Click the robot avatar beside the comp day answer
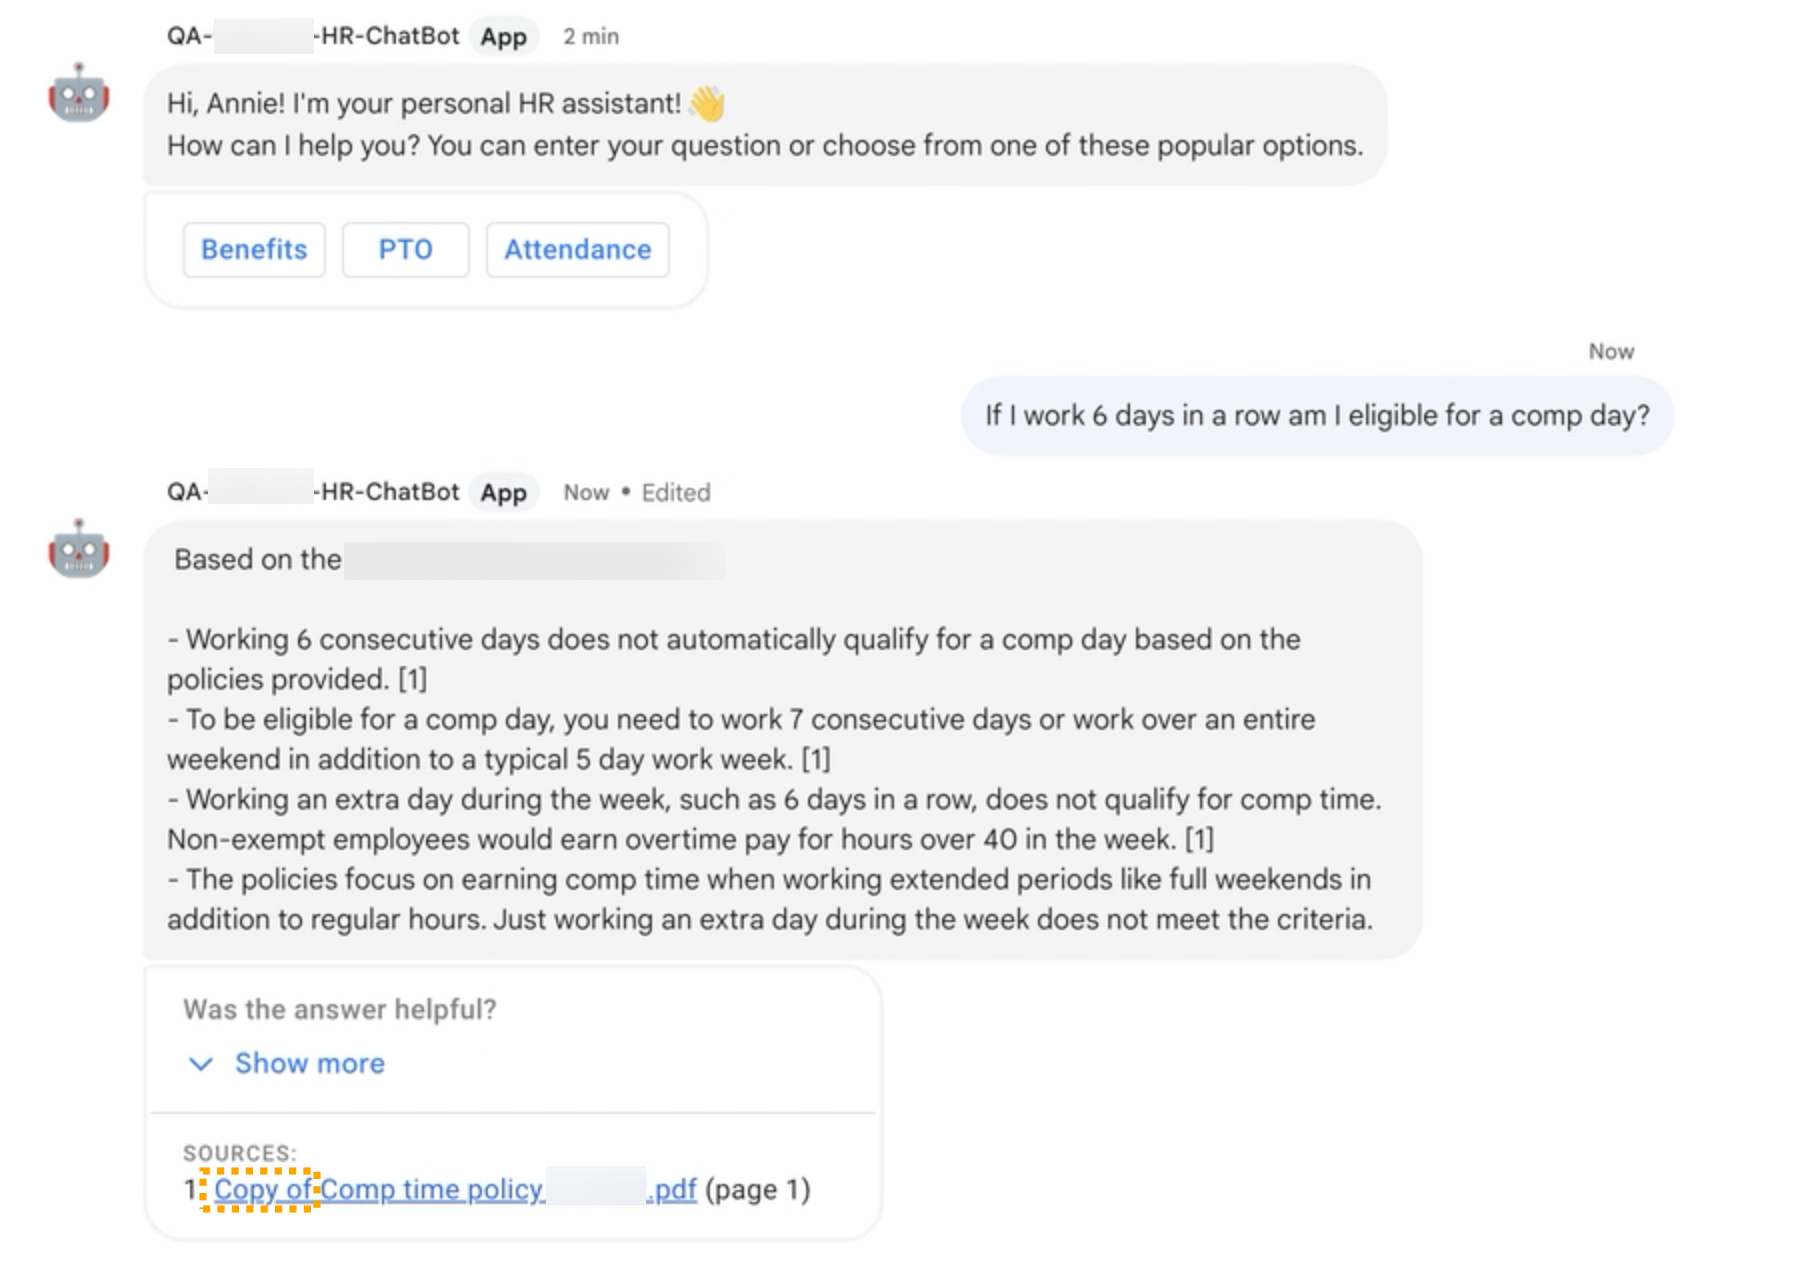 (x=78, y=549)
